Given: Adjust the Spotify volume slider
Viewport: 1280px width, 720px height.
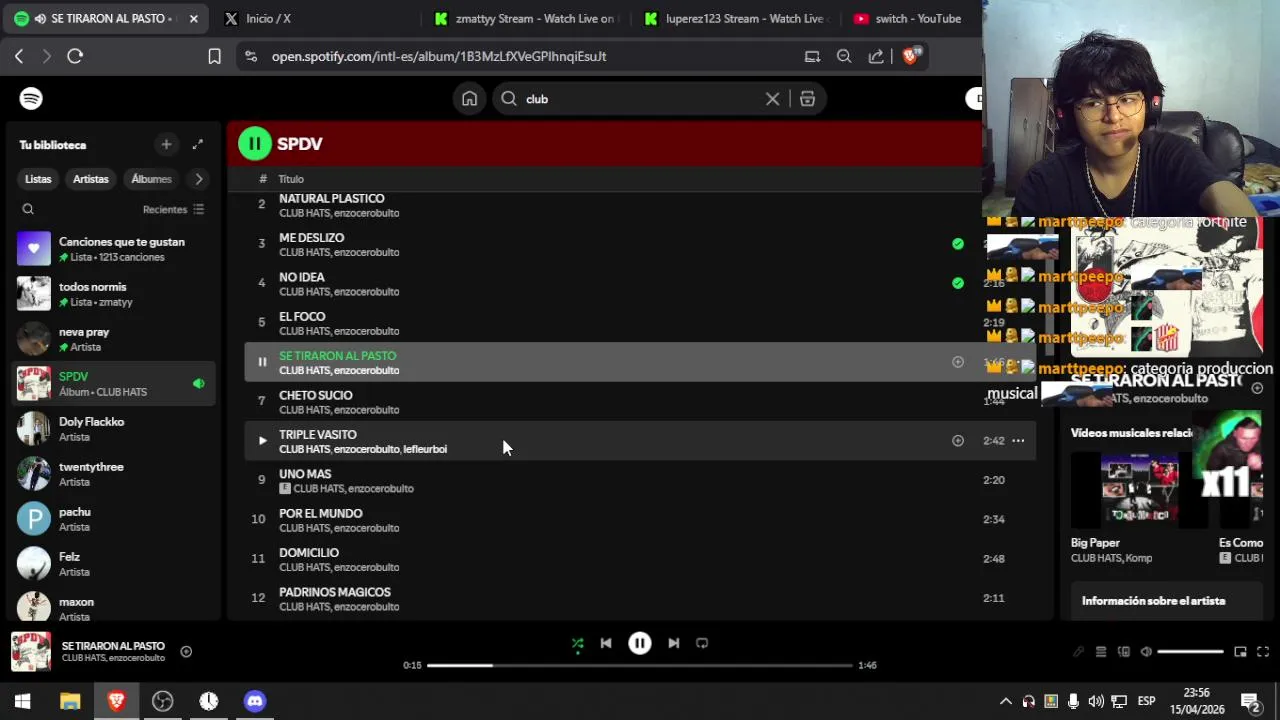Looking at the screenshot, I should point(1190,652).
